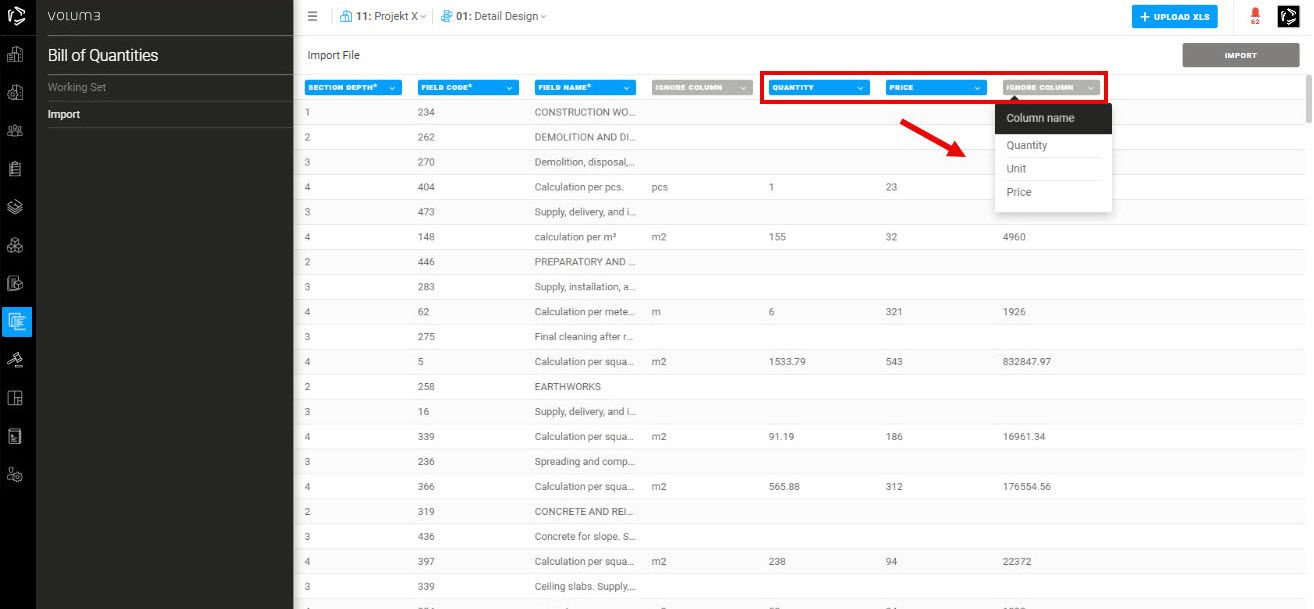The width and height of the screenshot is (1314, 609).
Task: Click the calculation per m² cell
Action: (x=575, y=237)
